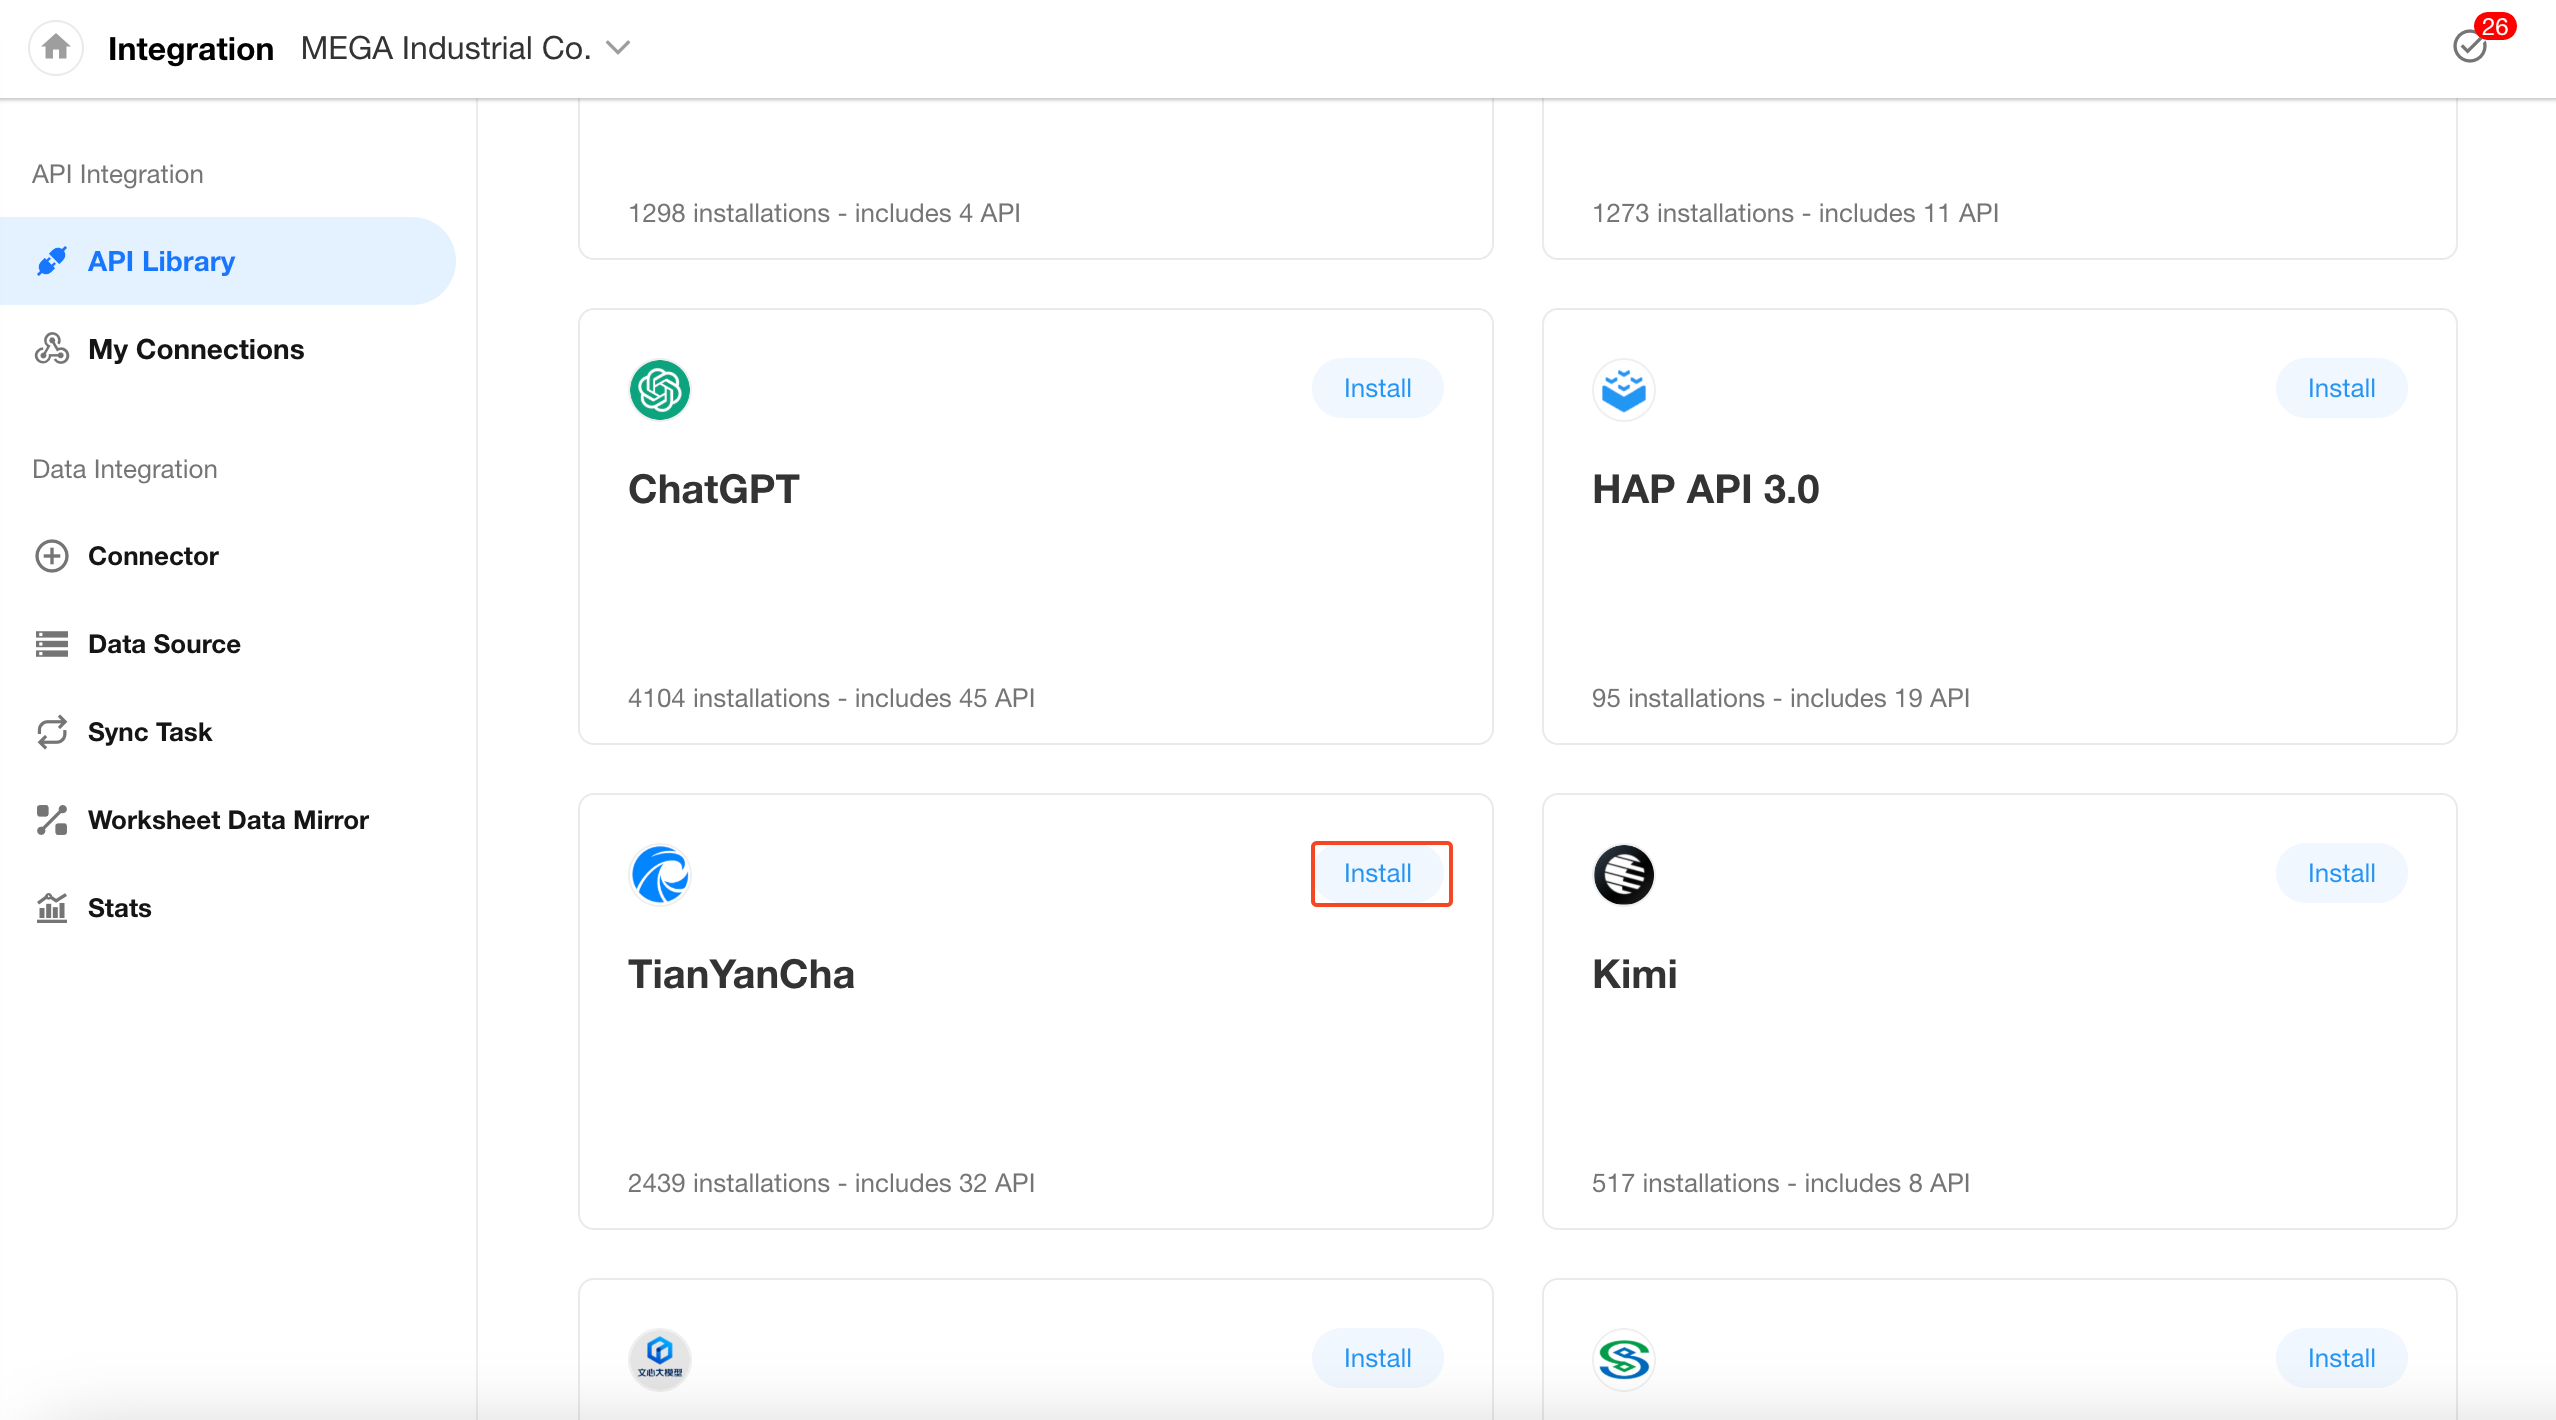Install the Kimi API

point(2341,873)
